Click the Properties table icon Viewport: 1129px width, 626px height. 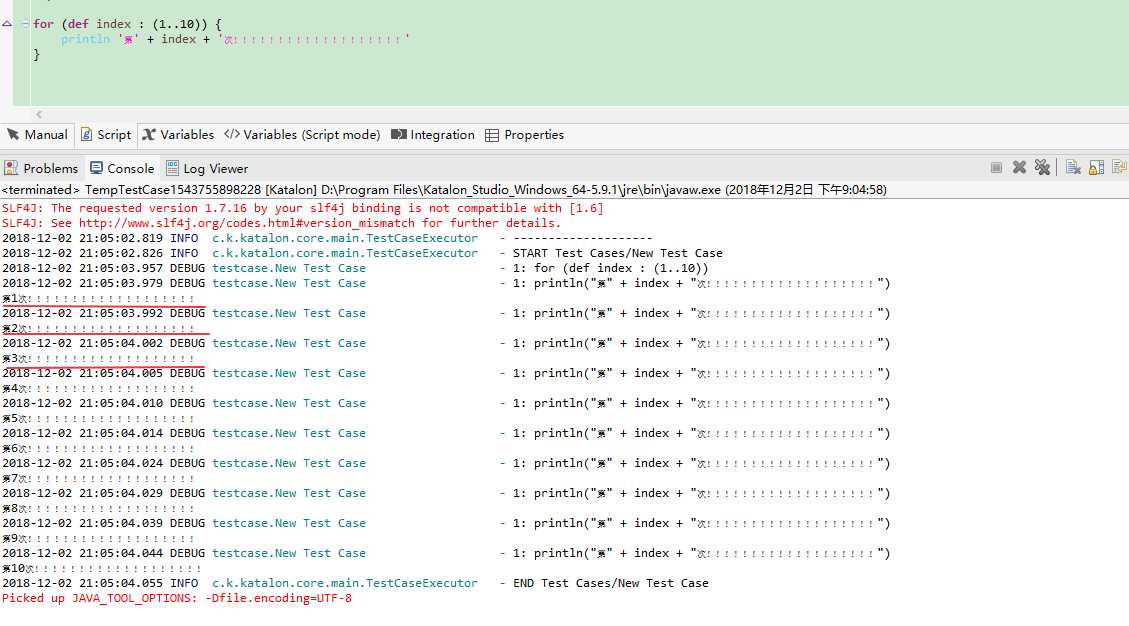point(492,135)
